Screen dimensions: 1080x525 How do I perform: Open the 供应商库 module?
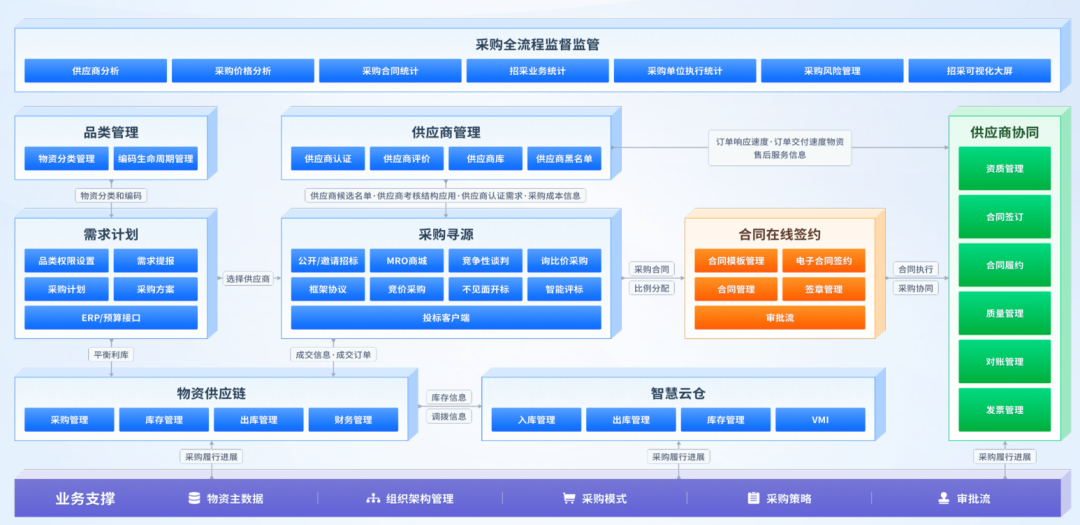[x=486, y=158]
